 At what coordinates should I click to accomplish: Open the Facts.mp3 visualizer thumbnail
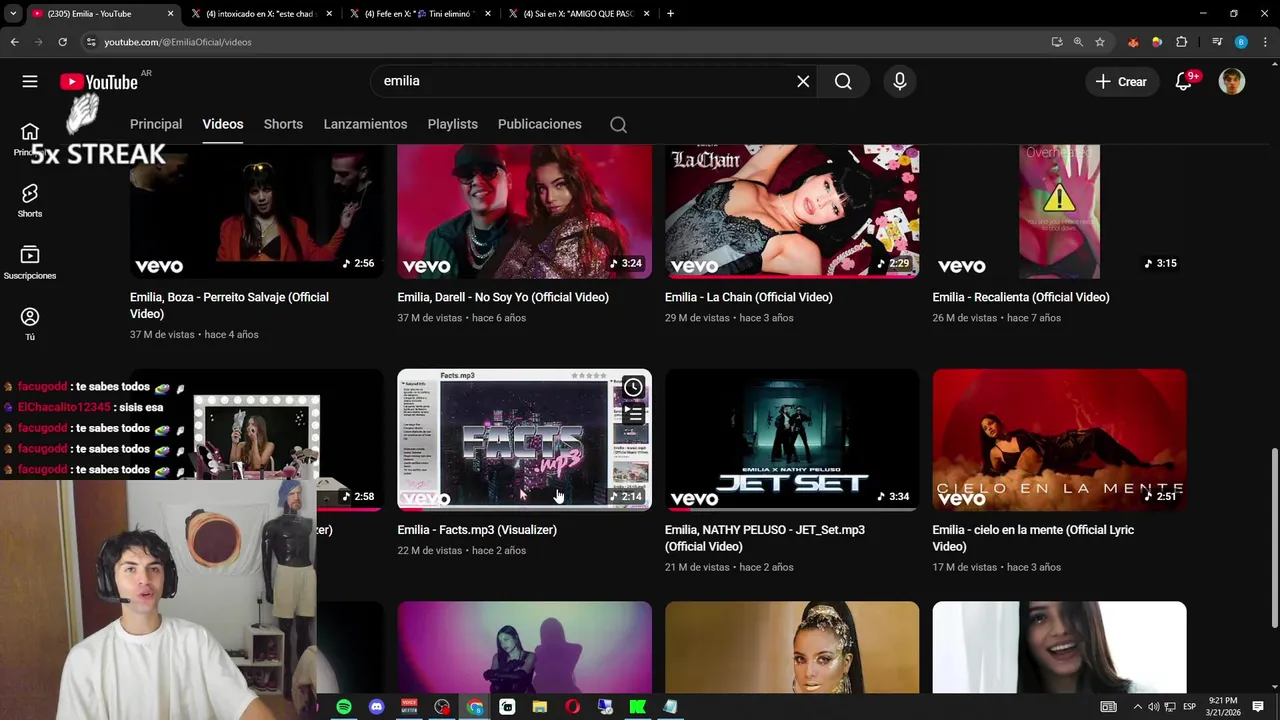[x=524, y=440]
